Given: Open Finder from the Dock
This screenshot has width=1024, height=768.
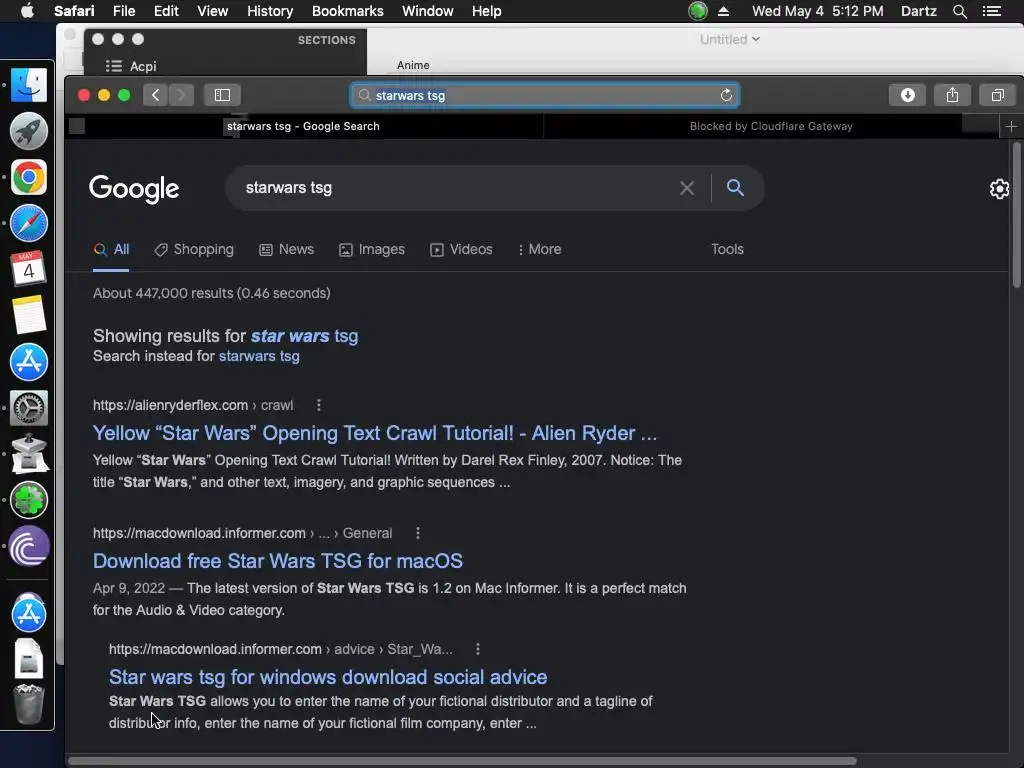Looking at the screenshot, I should coord(29,85).
